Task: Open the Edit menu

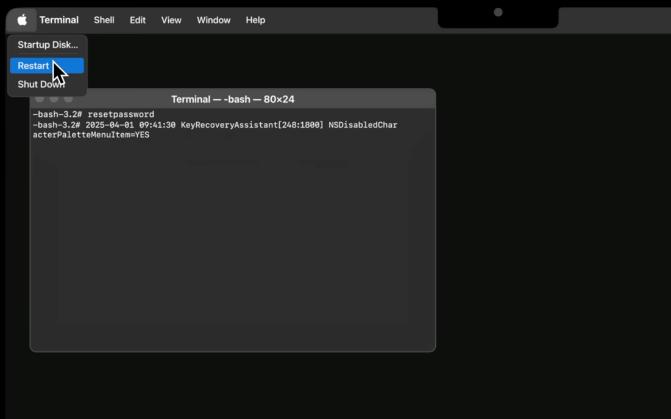Action: tap(137, 20)
